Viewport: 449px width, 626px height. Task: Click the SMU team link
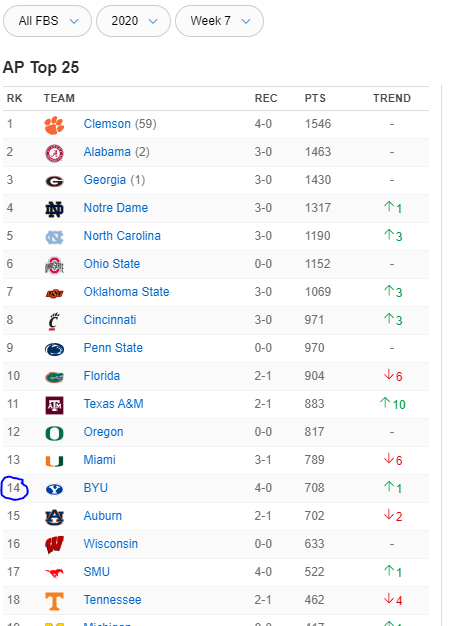[97, 572]
